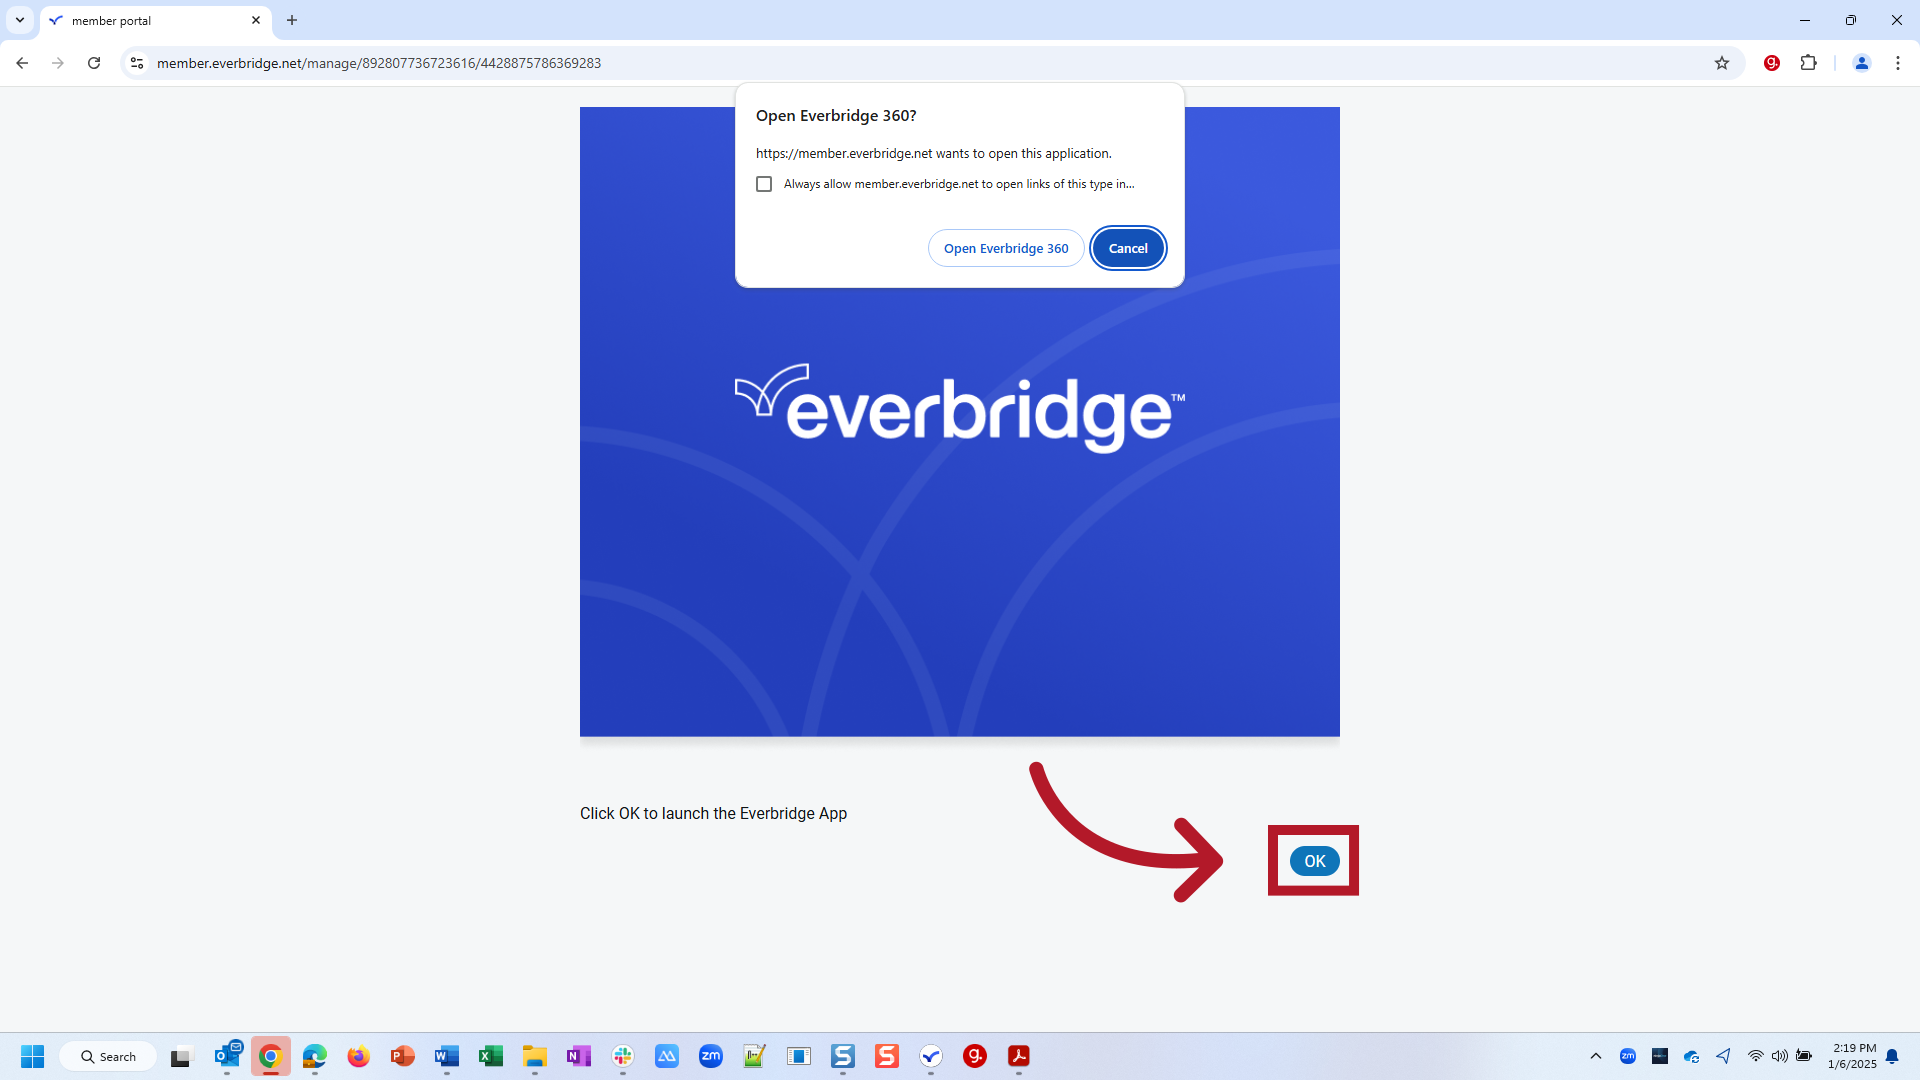Open the Chrome profile avatar
1920x1080 pixels.
(1861, 62)
